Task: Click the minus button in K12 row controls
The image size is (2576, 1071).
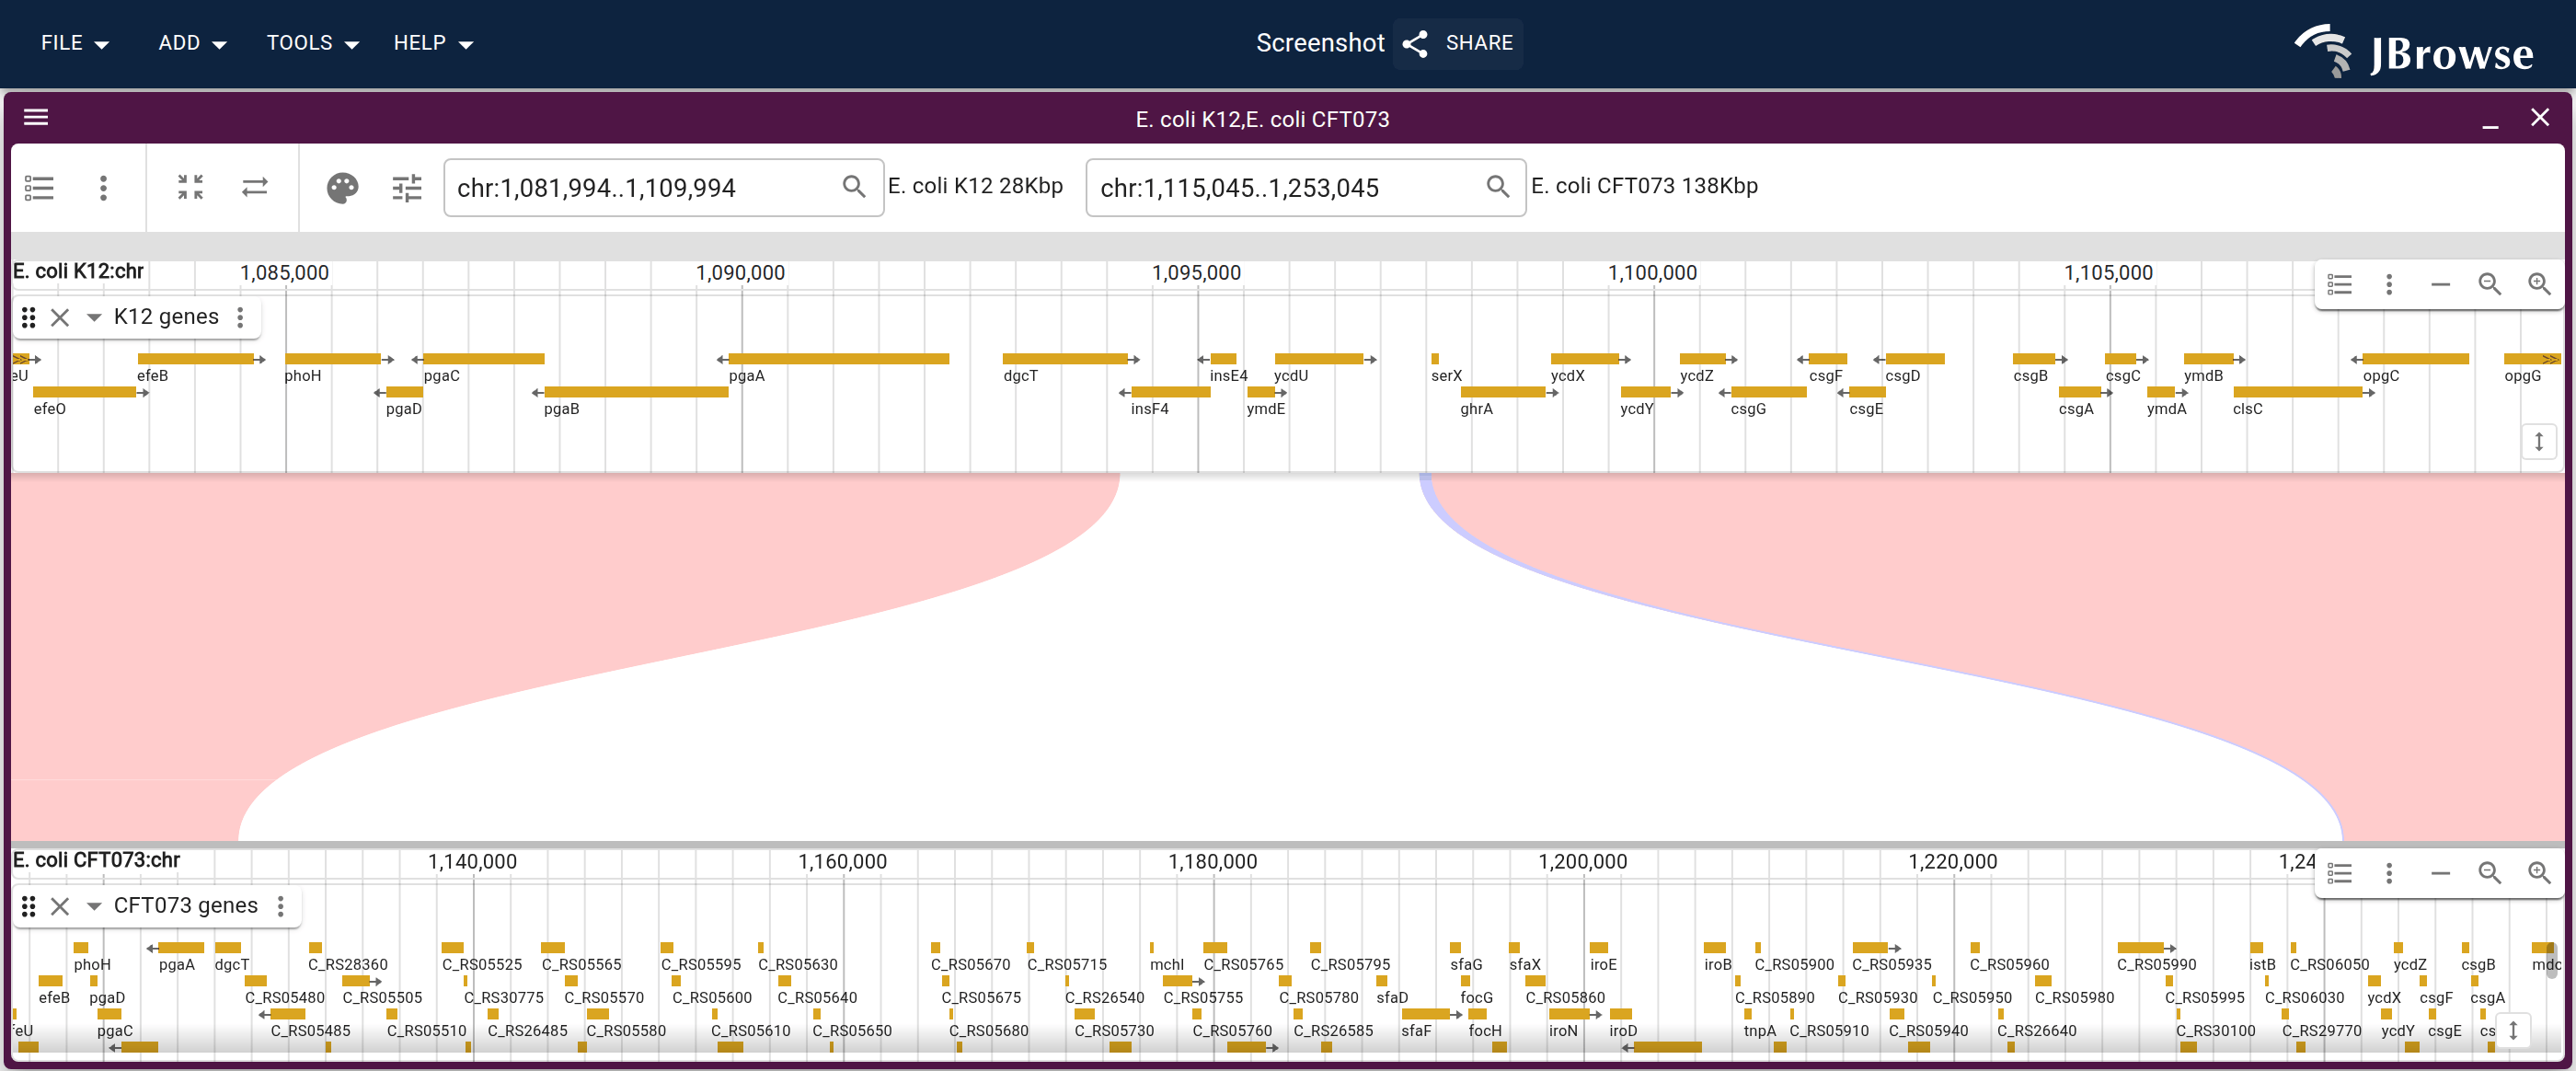Action: (2440, 285)
